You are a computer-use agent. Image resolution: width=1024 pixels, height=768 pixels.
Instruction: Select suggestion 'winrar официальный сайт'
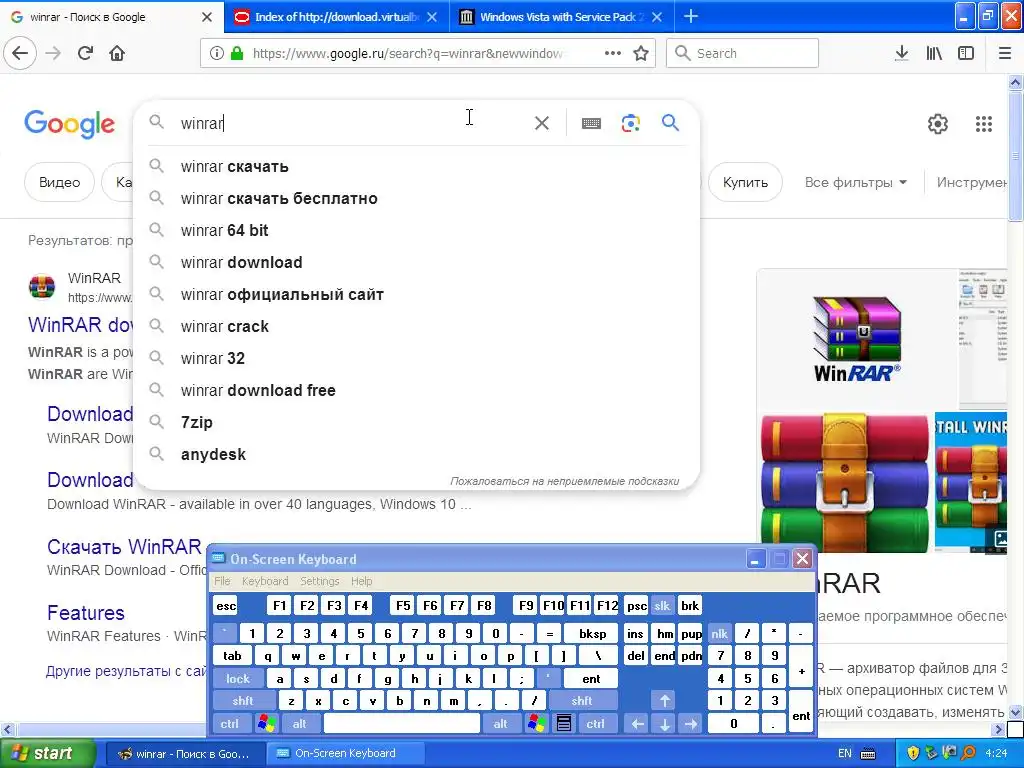(416, 295)
